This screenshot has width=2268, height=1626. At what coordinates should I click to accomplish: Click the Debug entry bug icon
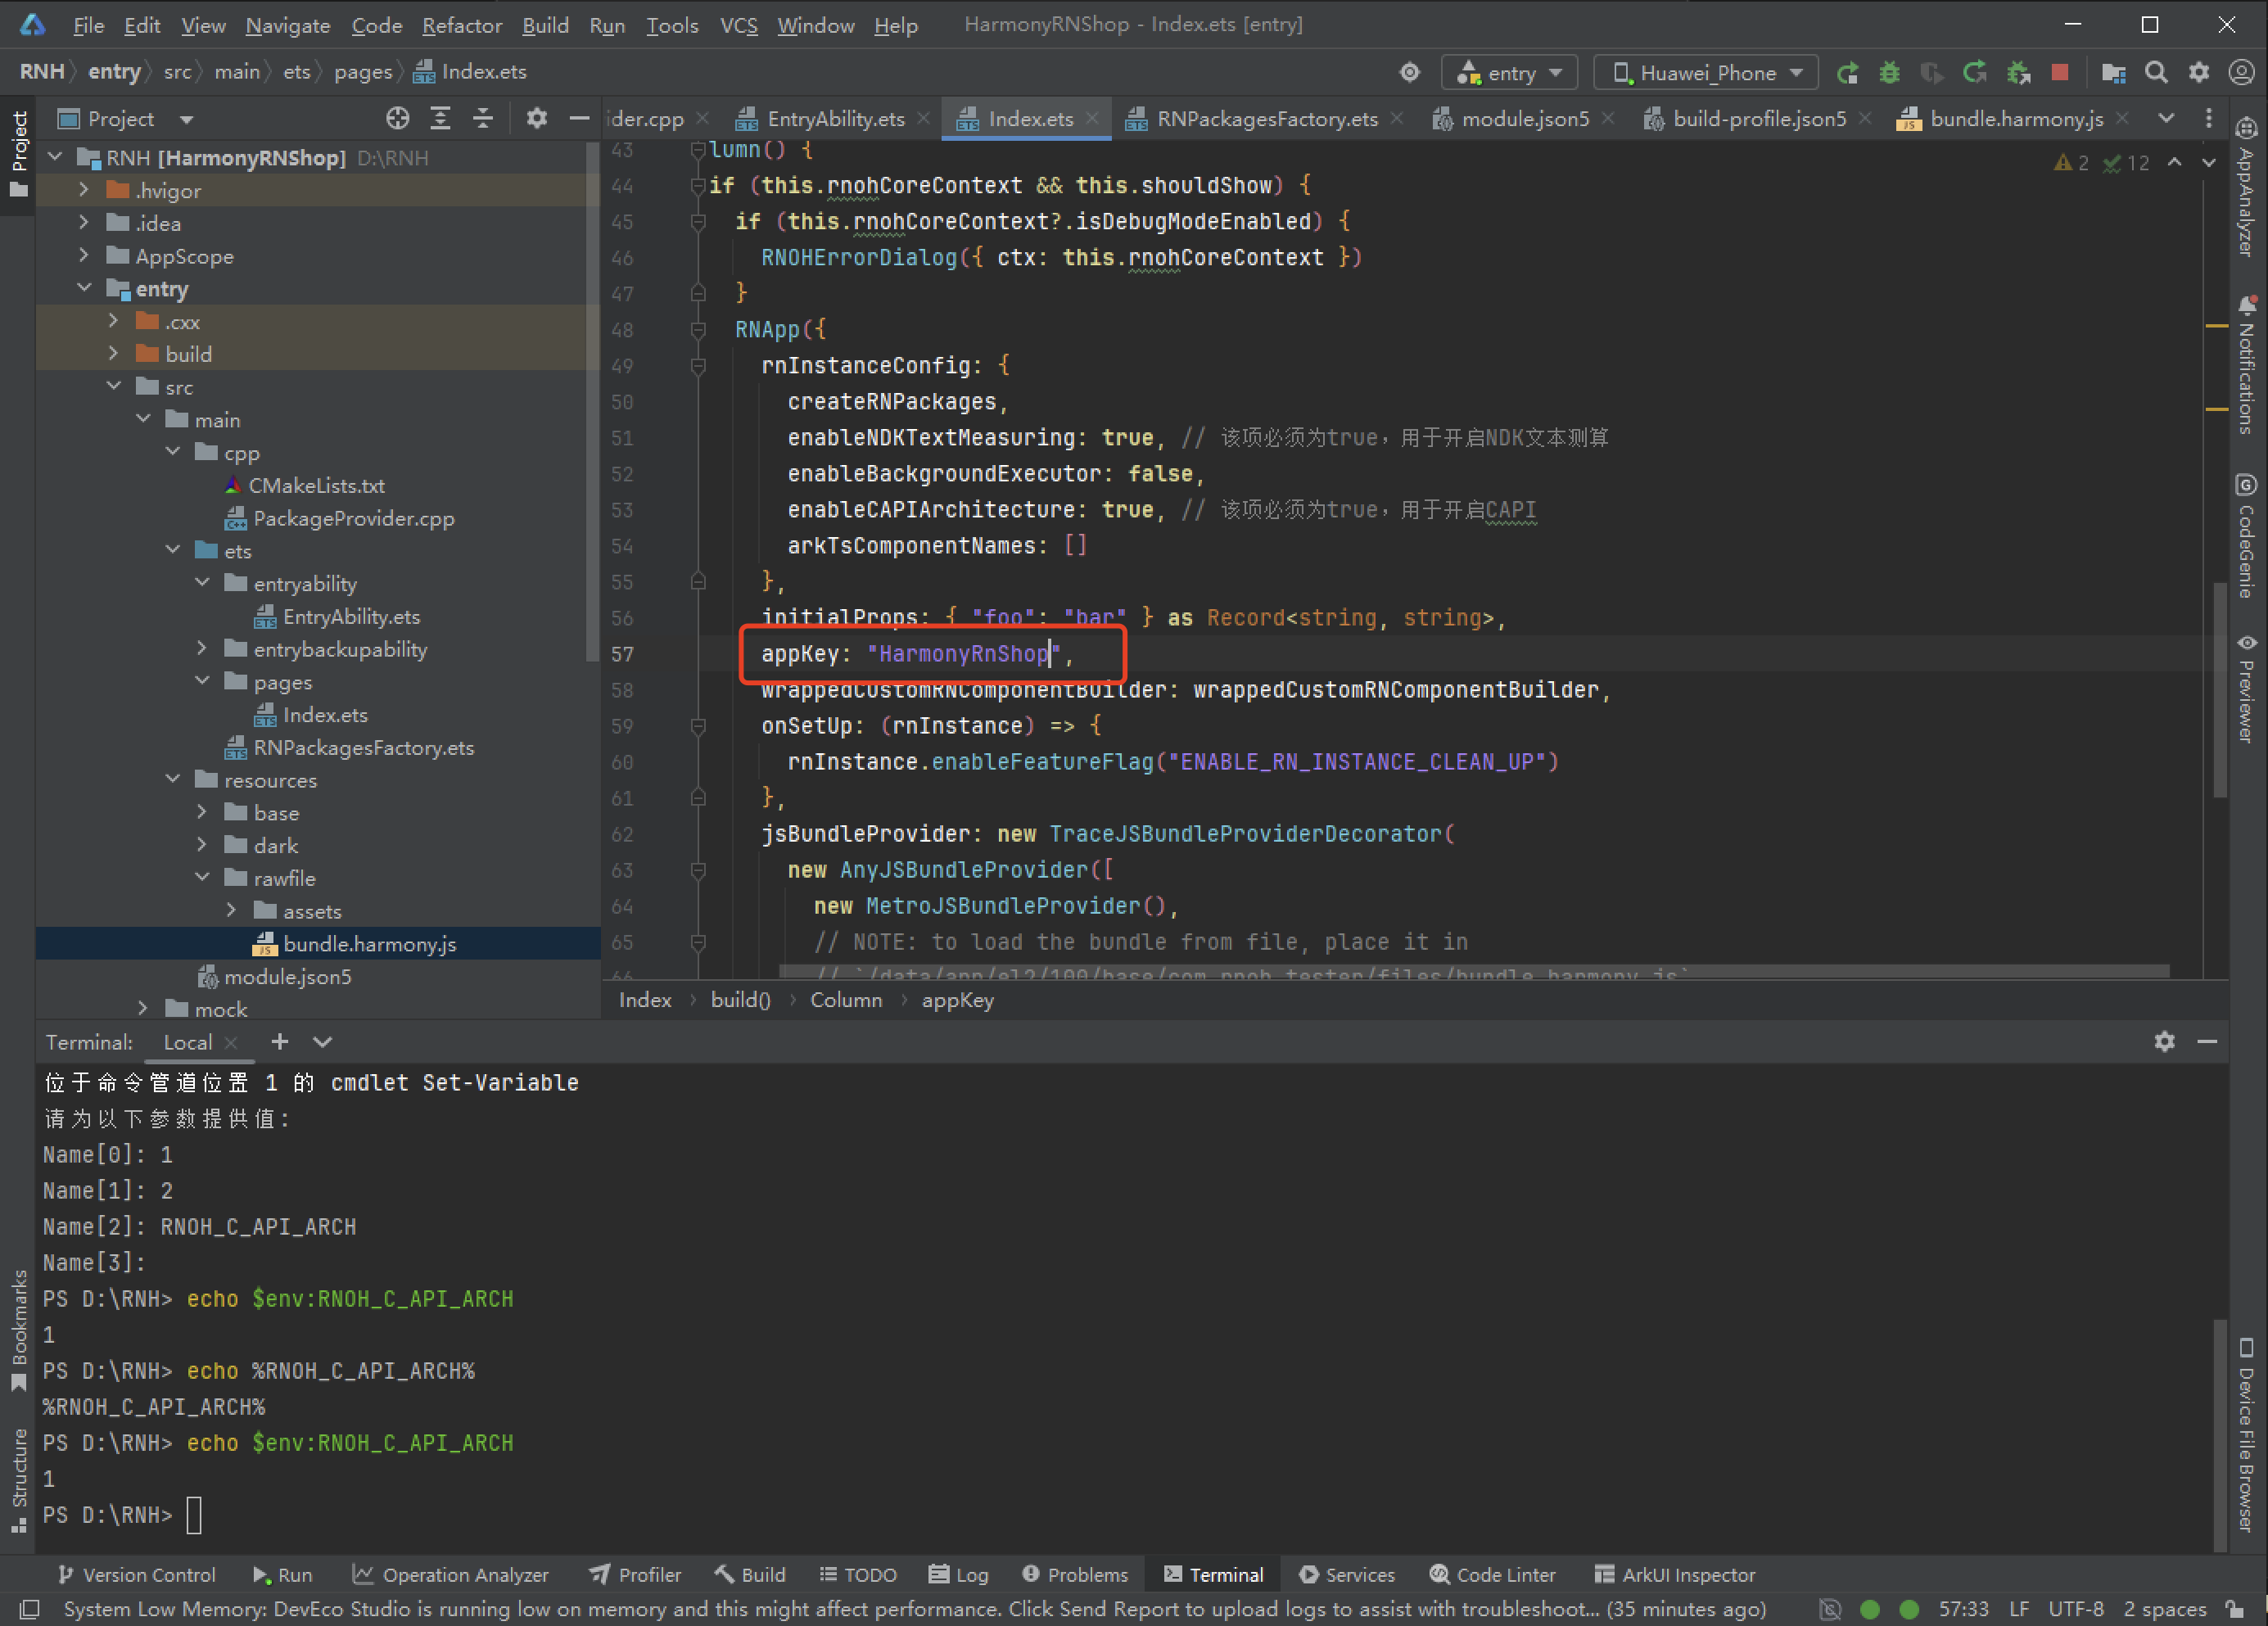point(1889,73)
